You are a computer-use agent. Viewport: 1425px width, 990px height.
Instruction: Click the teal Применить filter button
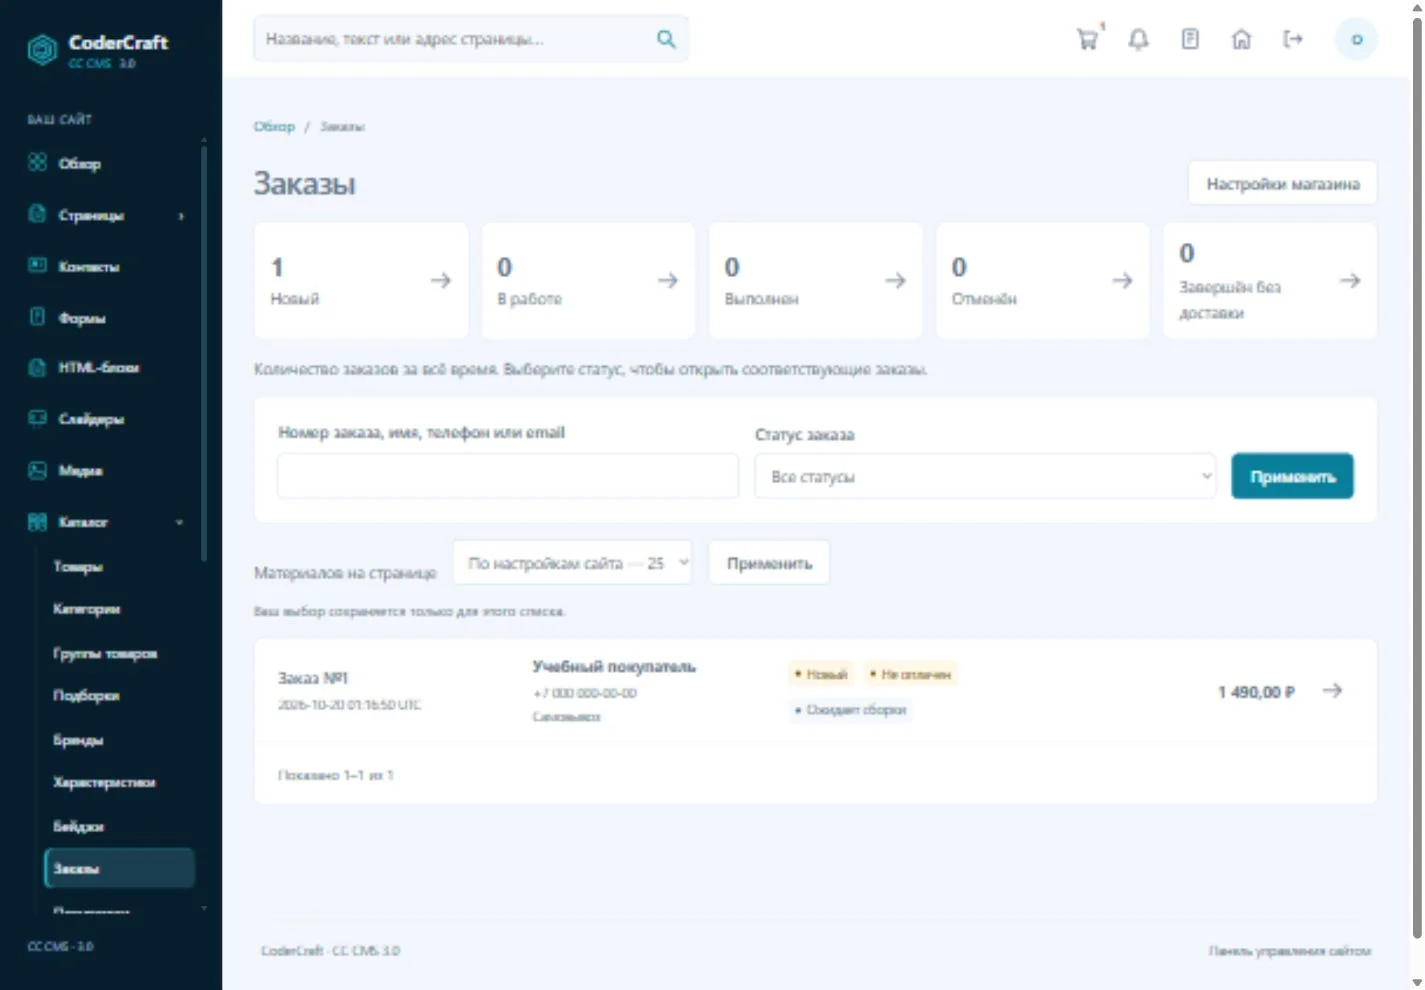click(x=1292, y=476)
